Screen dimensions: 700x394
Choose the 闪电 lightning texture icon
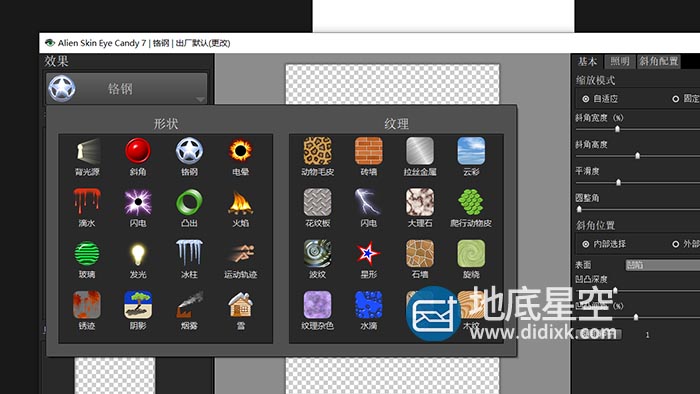369,203
